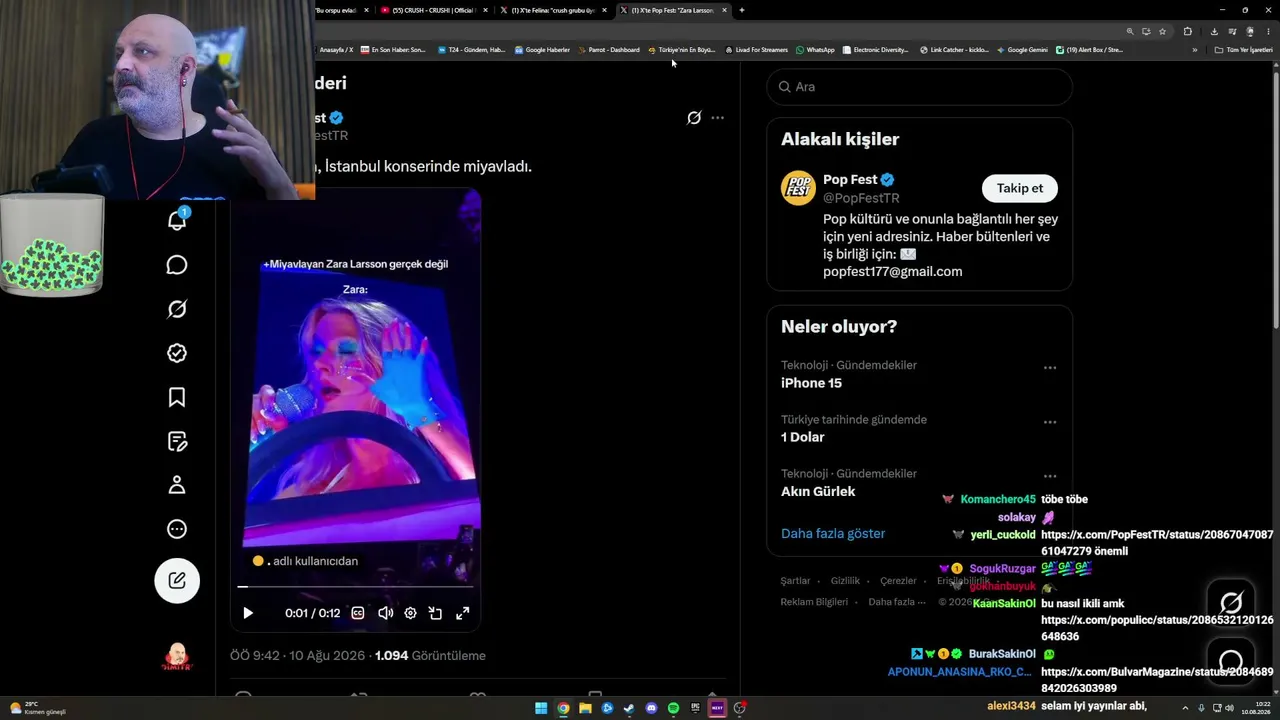Open Discord from the taskbar
This screenshot has height=720, width=1280.
(651, 708)
